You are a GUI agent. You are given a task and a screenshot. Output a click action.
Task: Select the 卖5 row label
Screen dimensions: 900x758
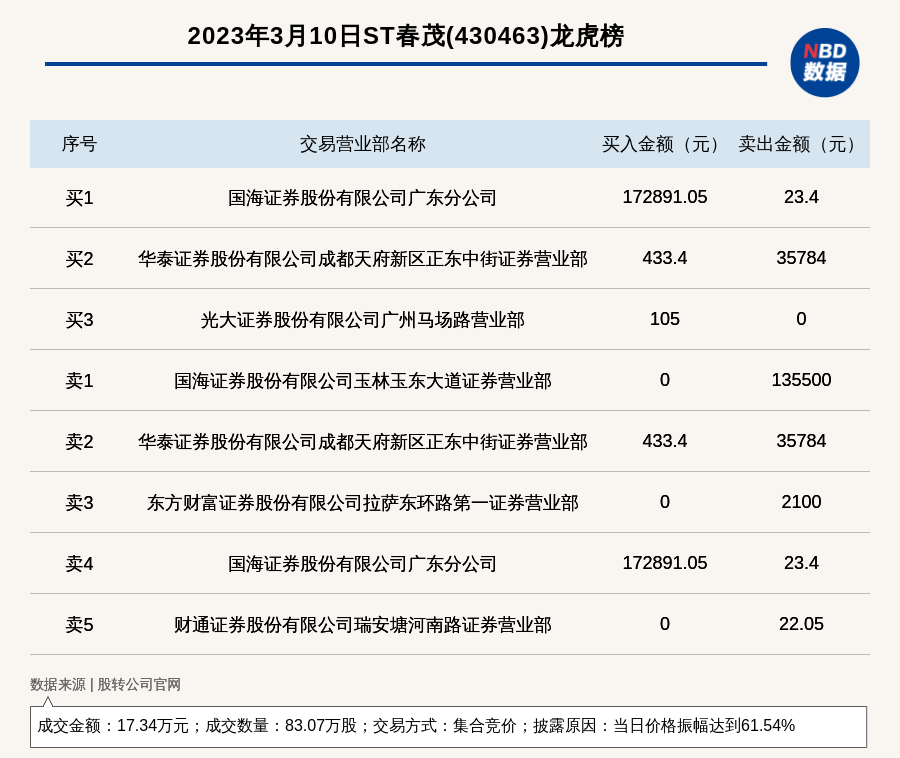pyautogui.click(x=79, y=624)
